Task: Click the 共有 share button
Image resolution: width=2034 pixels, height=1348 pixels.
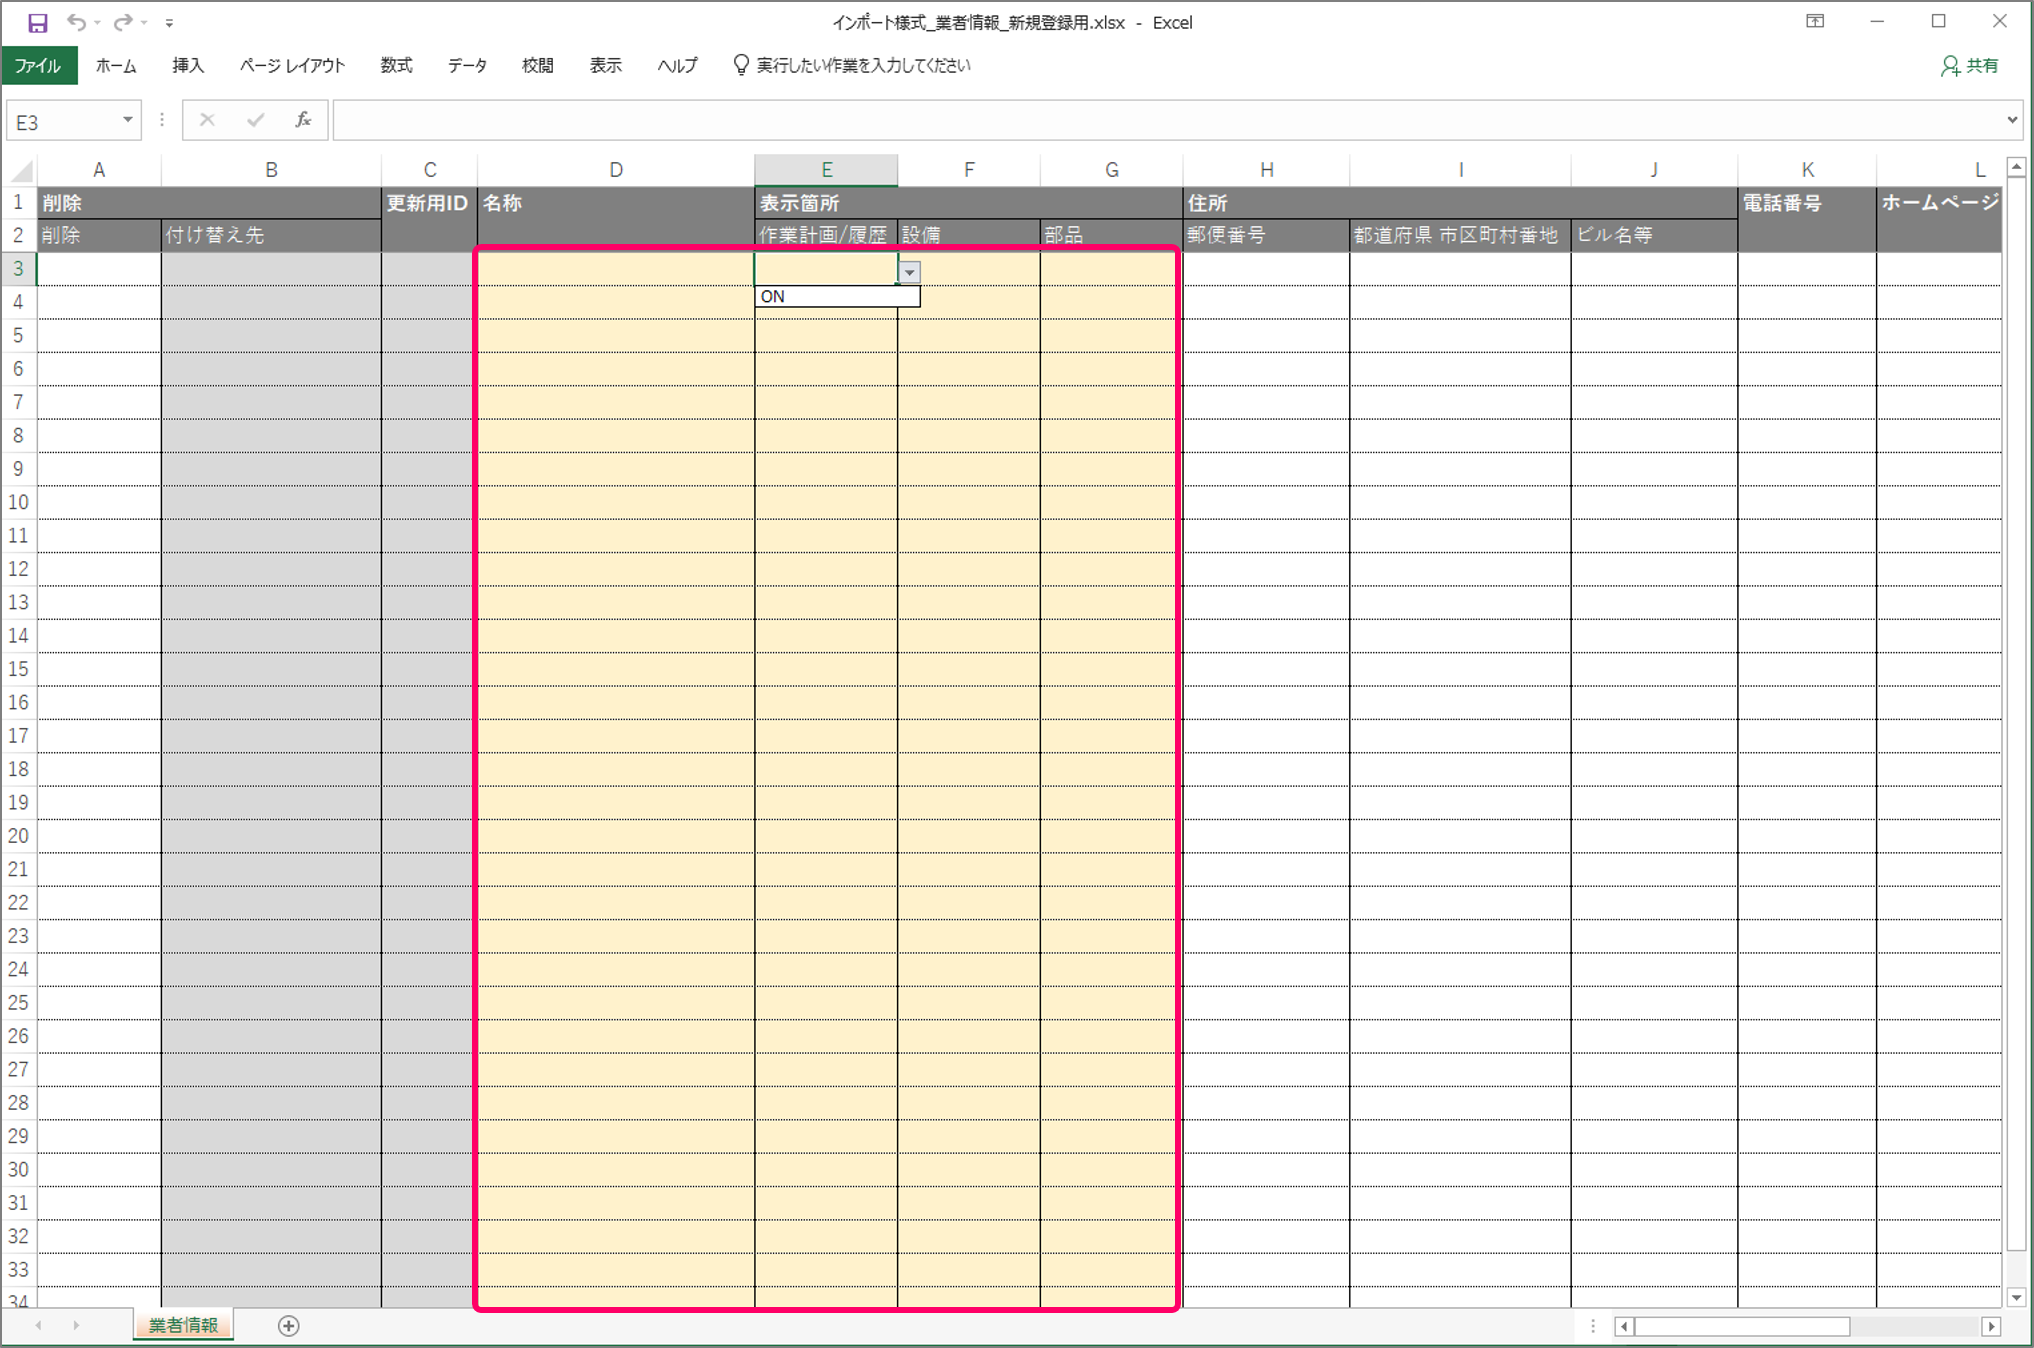Action: point(1969,66)
